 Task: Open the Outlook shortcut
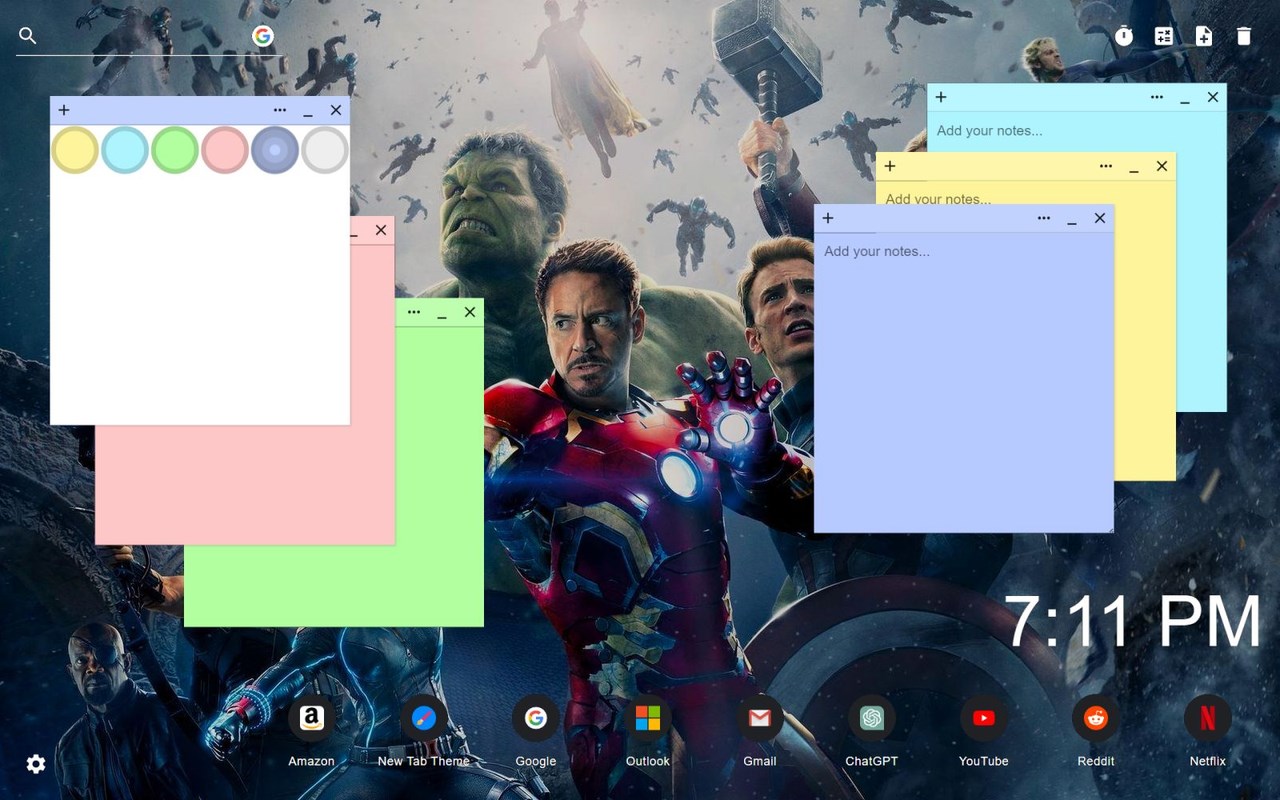coord(648,718)
